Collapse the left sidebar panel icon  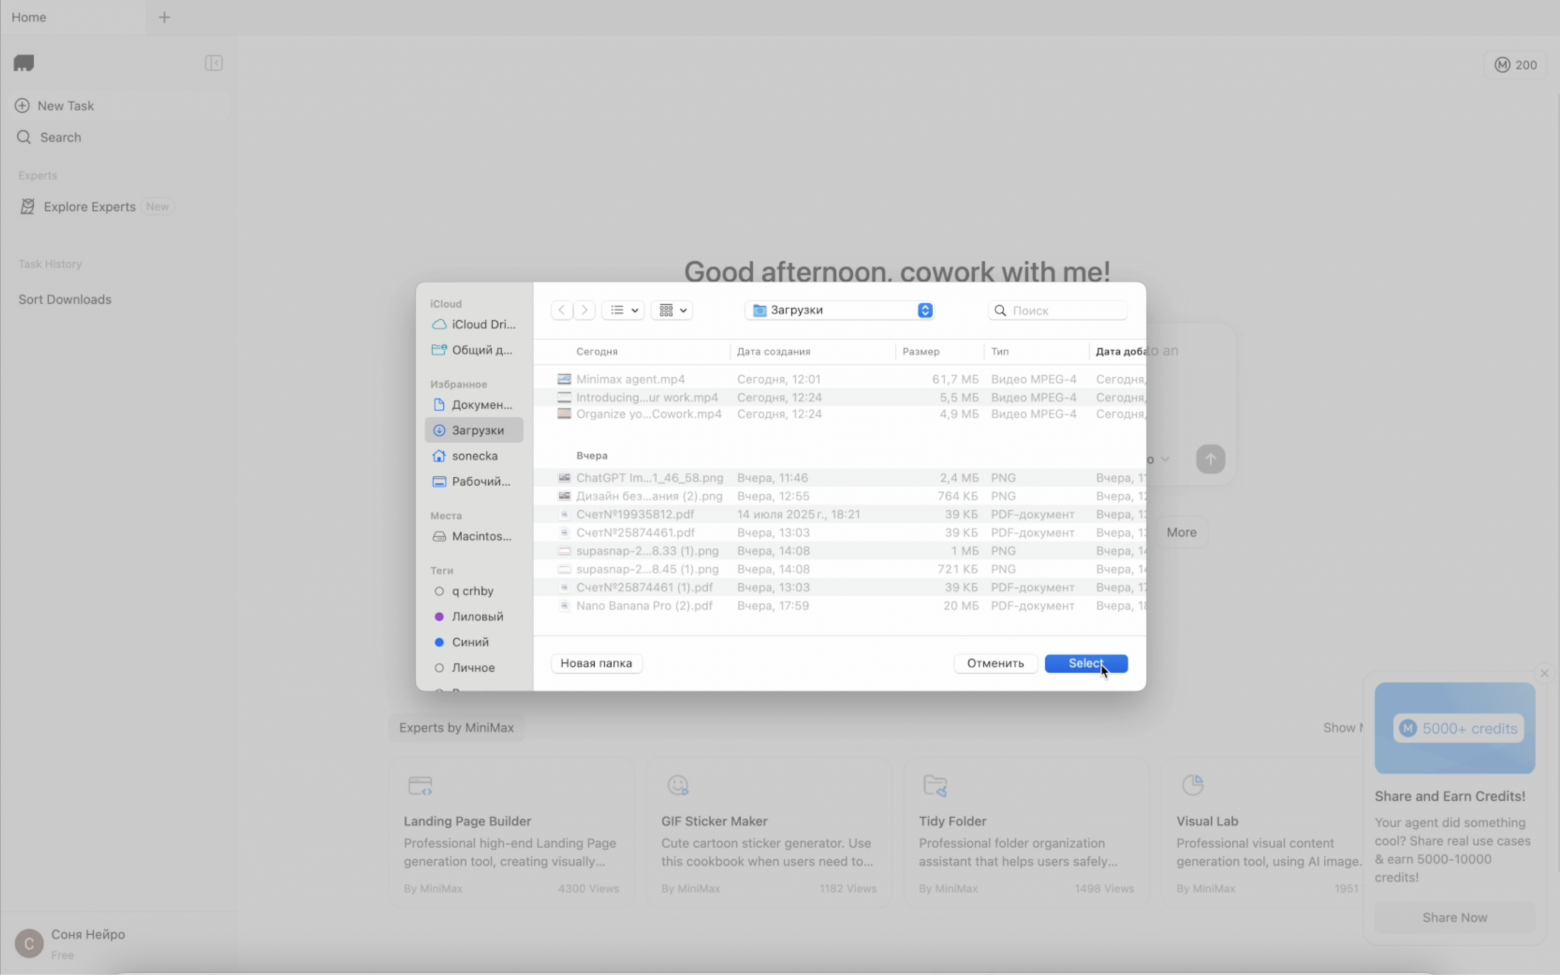tap(213, 63)
